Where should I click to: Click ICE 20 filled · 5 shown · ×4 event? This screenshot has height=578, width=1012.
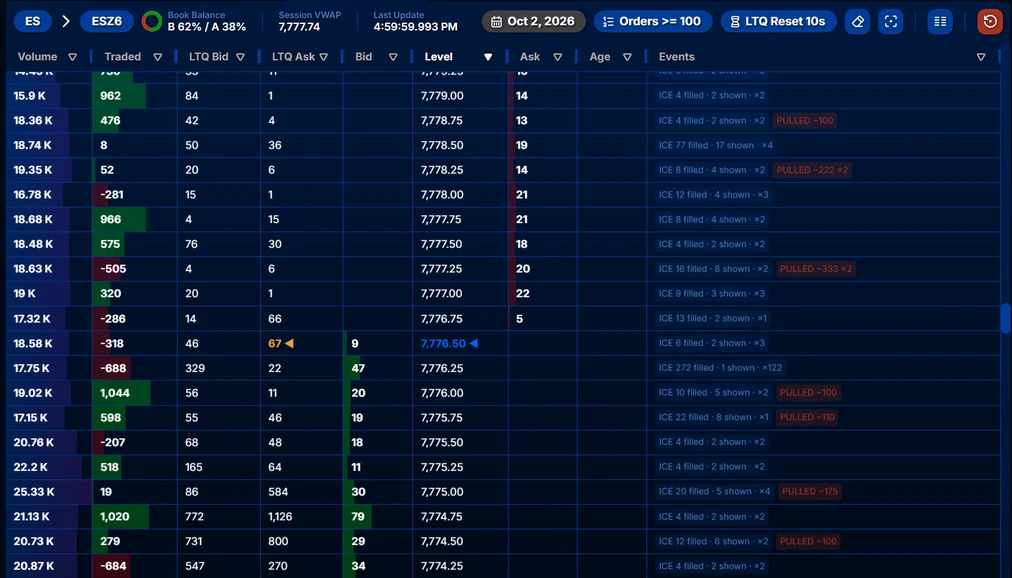[714, 491]
